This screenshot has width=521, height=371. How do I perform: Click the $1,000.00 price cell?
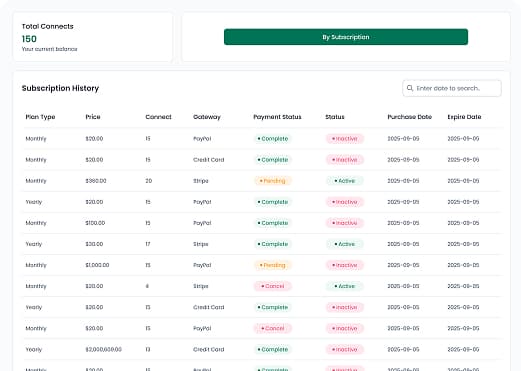[x=97, y=265]
